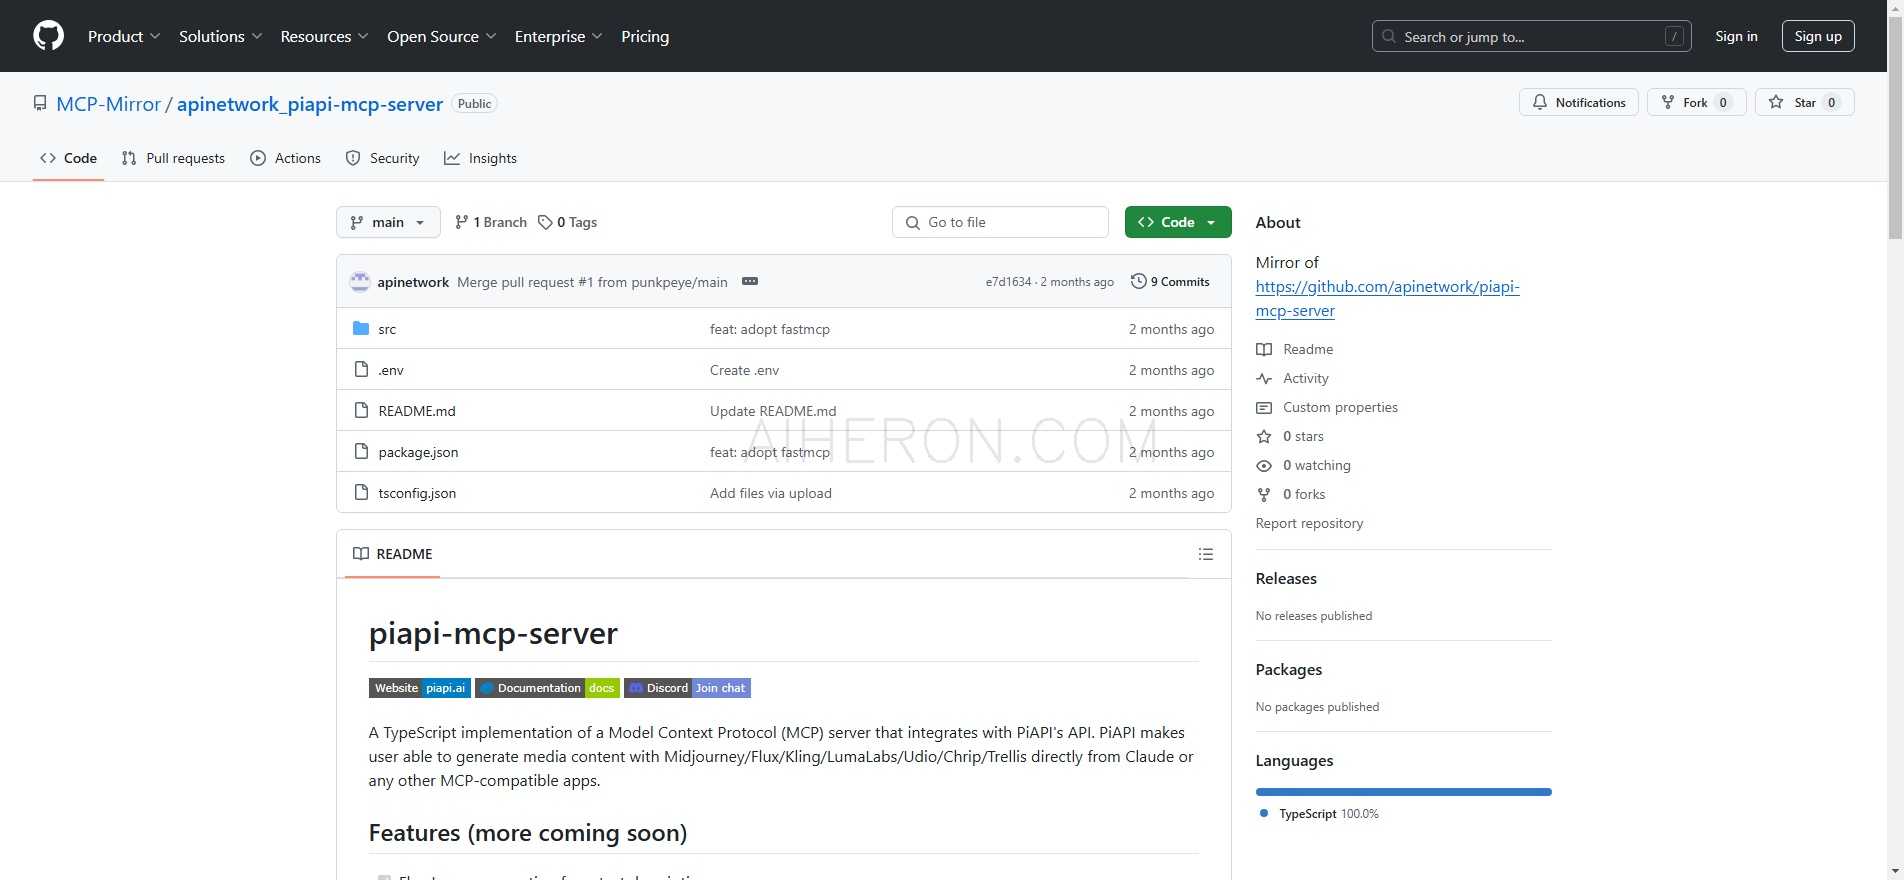Click the tsconfig.json file icon
Viewport: 1904px width, 880px height.
tap(361, 493)
